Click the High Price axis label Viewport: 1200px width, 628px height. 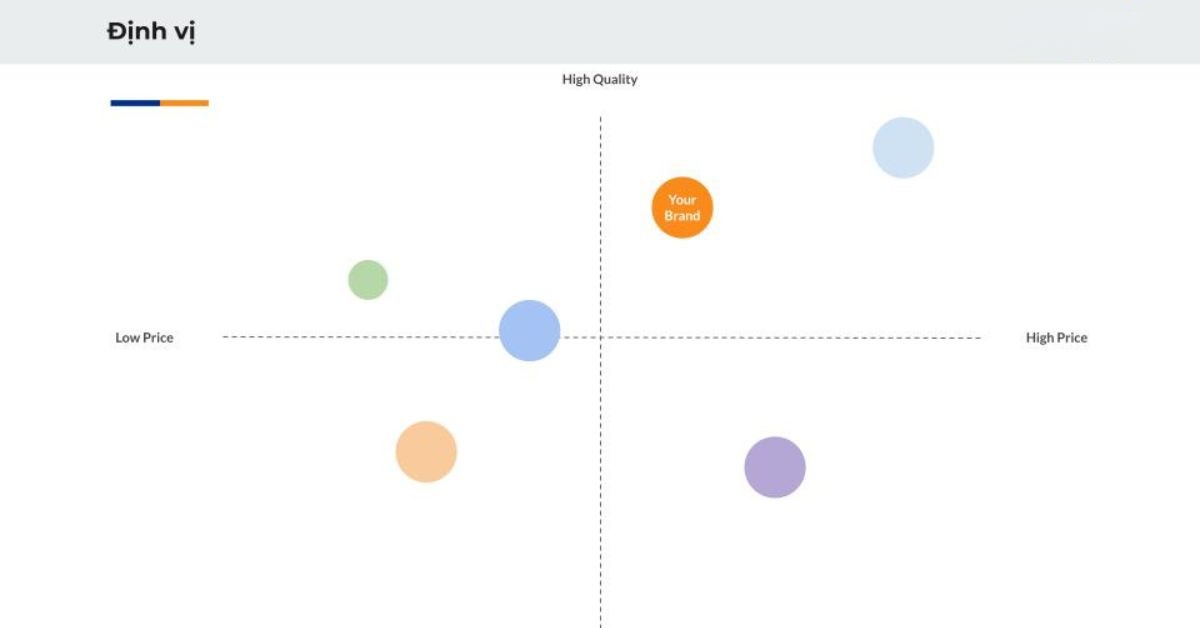click(x=1056, y=338)
